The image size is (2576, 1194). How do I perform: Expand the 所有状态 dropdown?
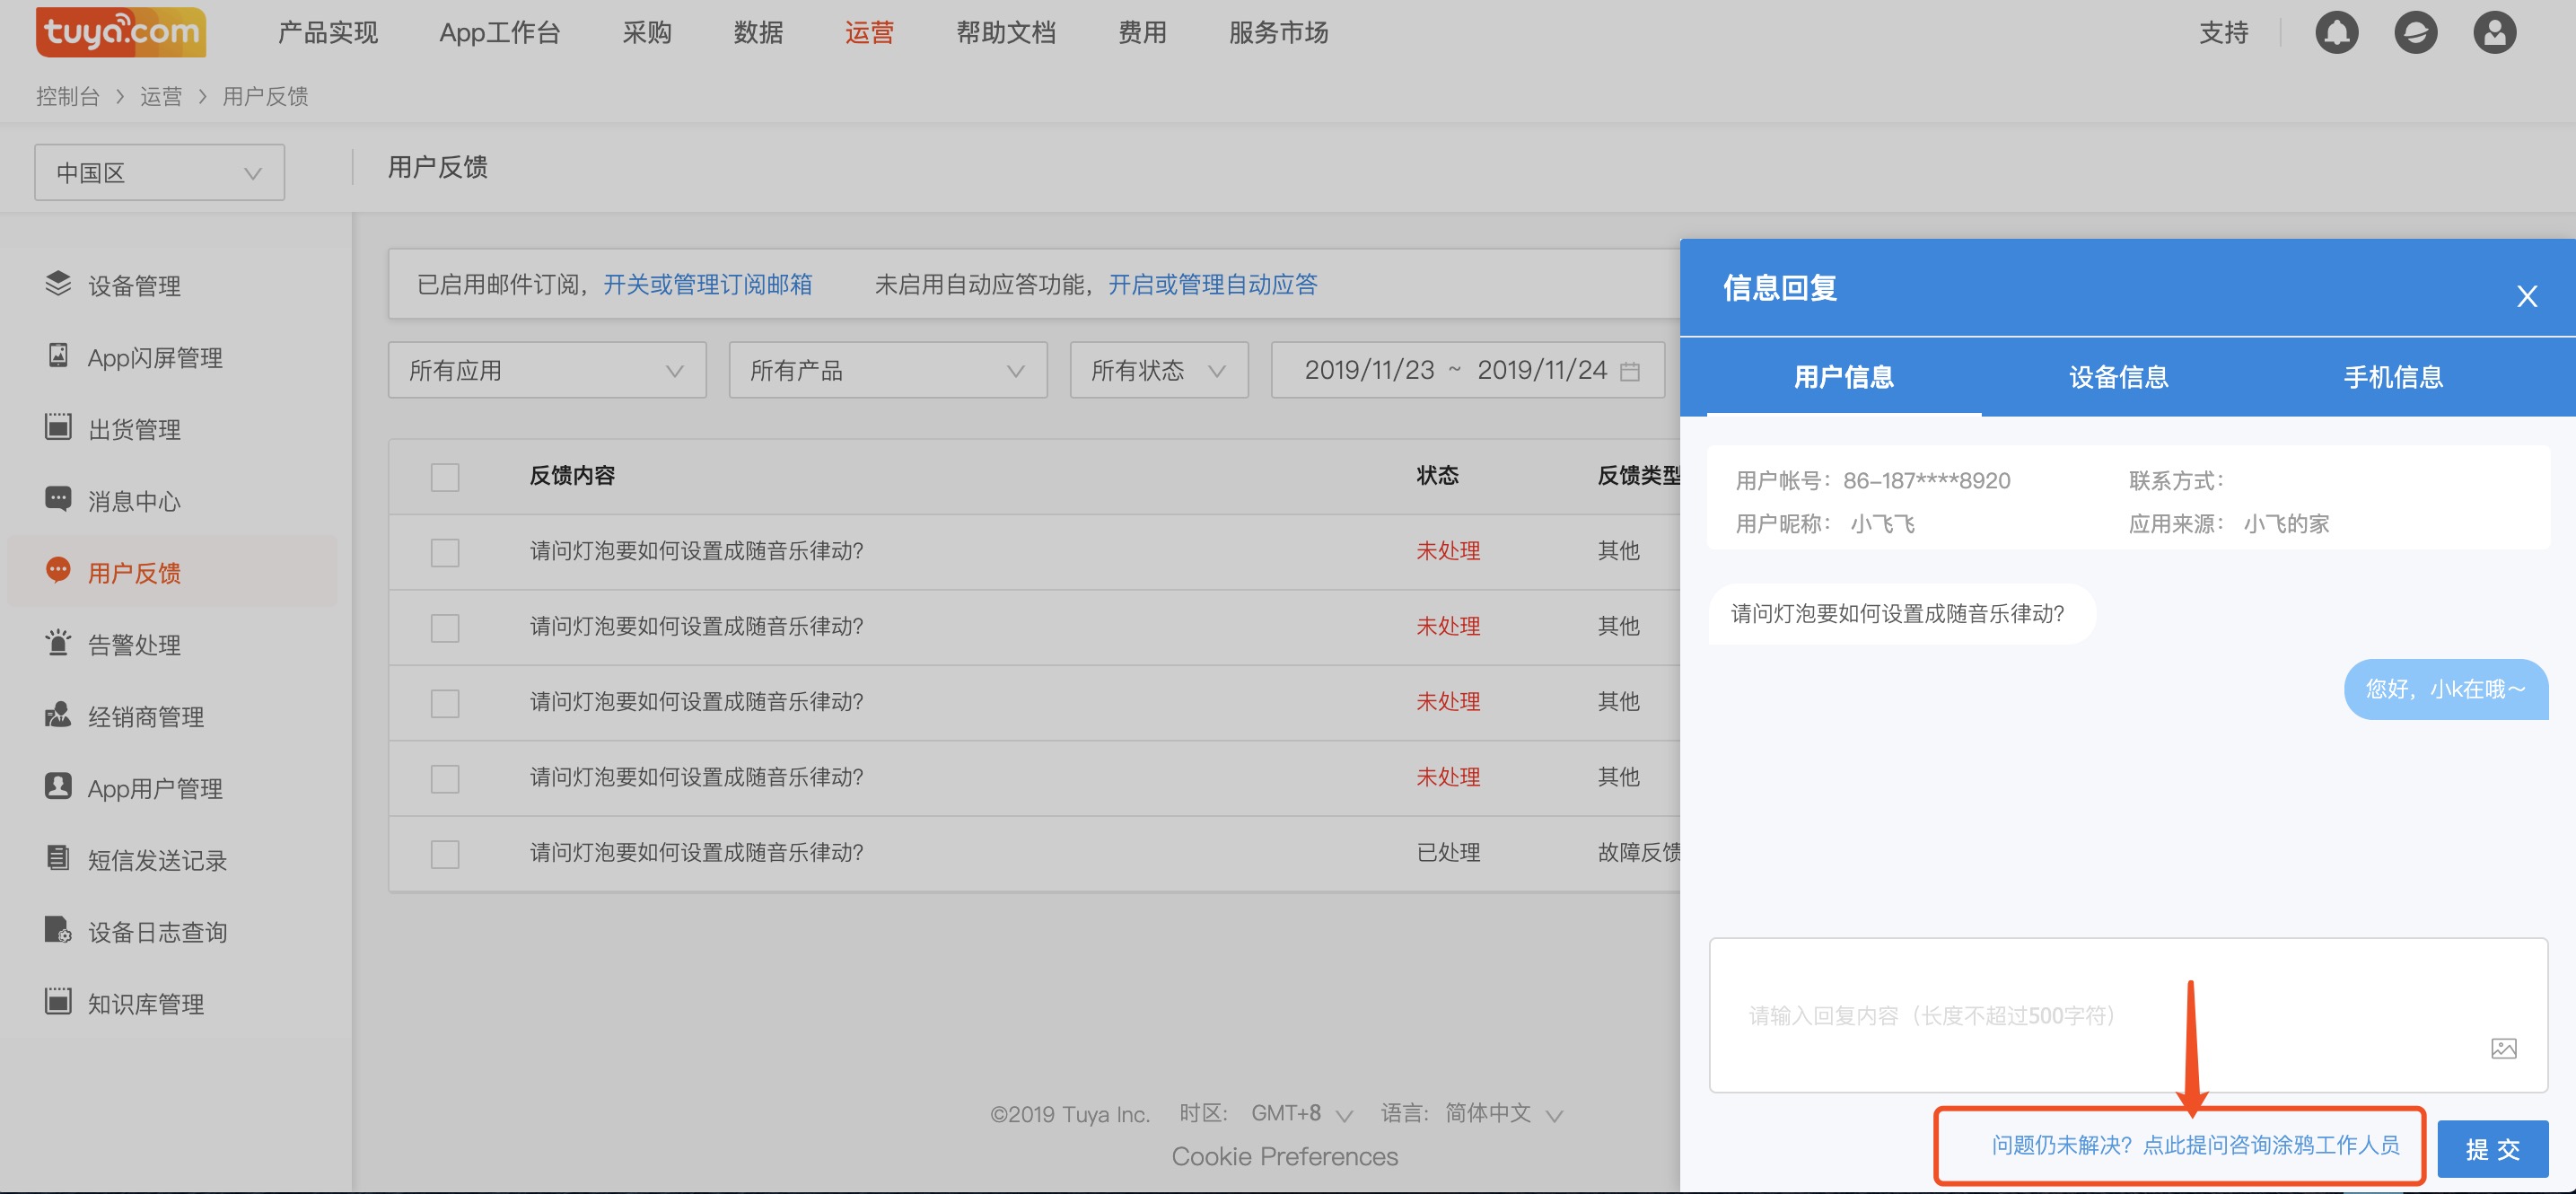click(x=1159, y=370)
